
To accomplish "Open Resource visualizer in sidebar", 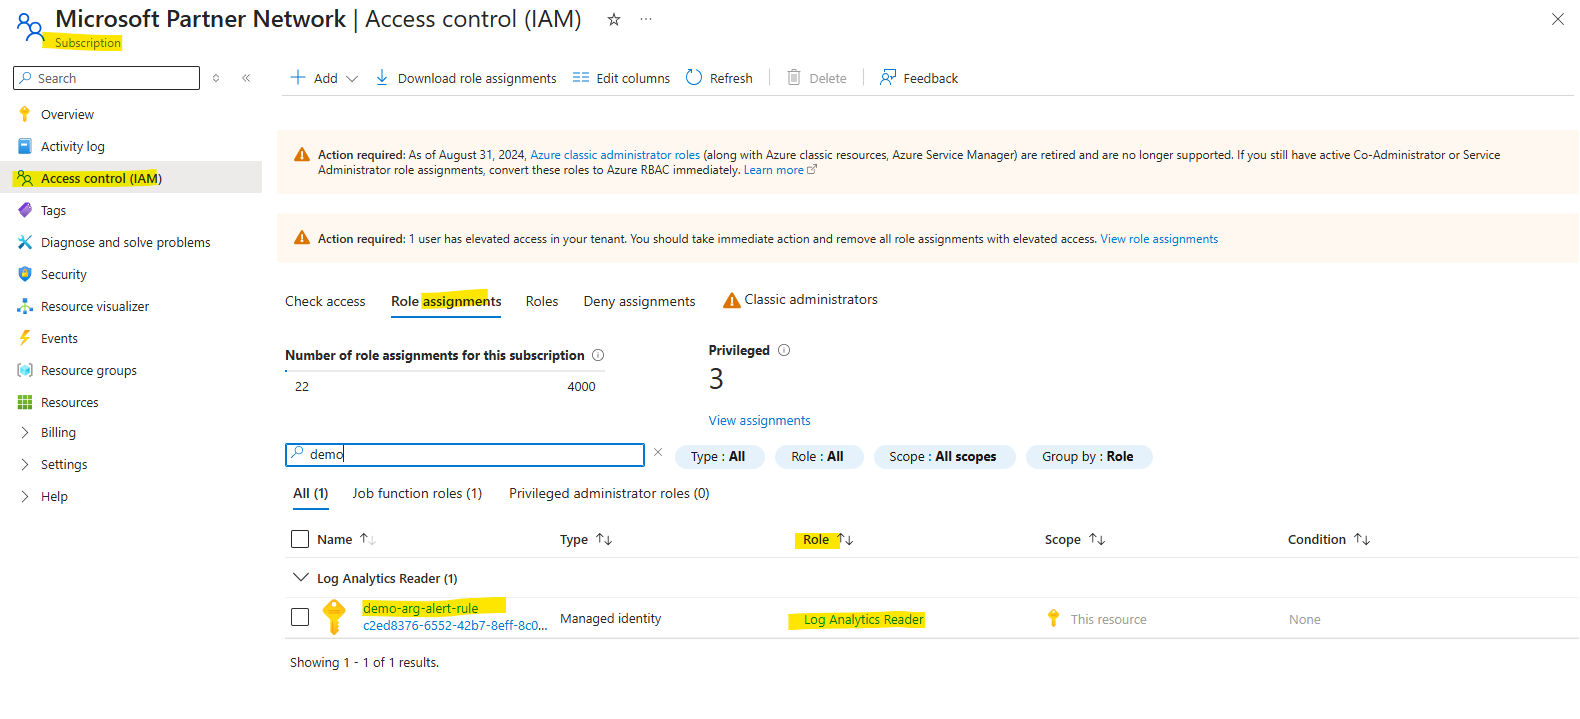I will [94, 306].
